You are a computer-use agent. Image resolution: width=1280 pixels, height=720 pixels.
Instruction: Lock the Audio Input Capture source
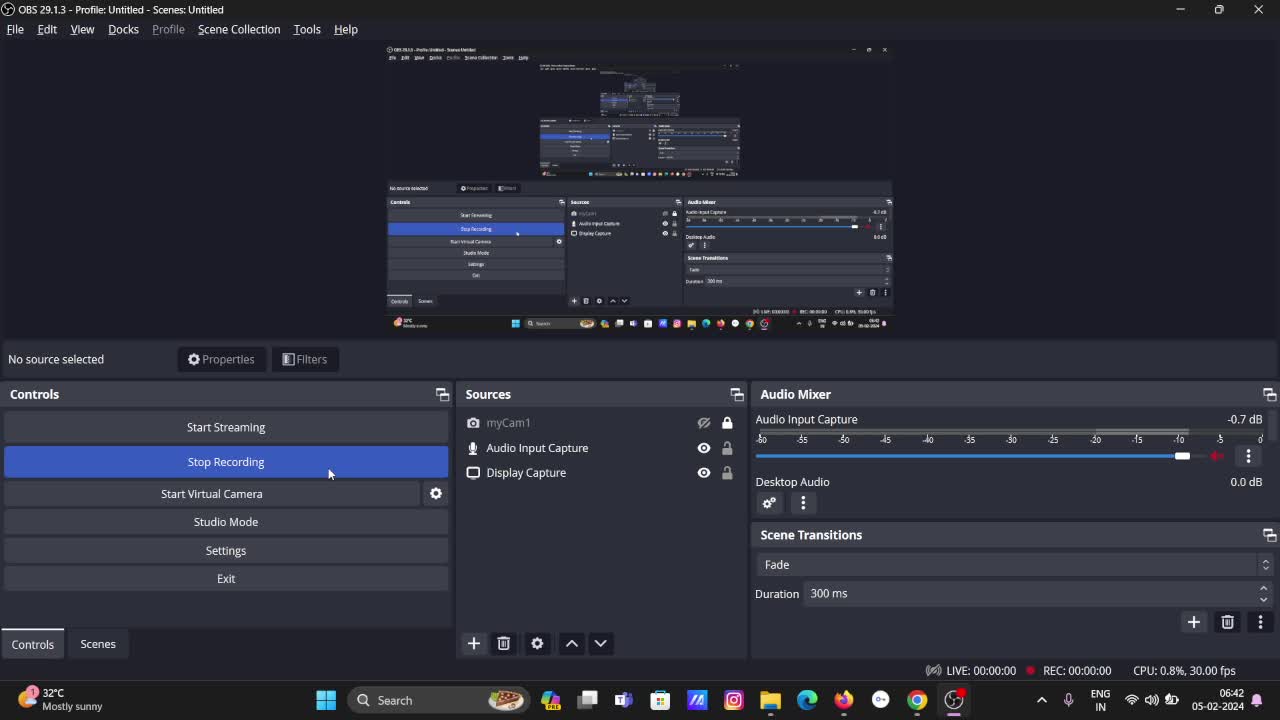coord(727,448)
